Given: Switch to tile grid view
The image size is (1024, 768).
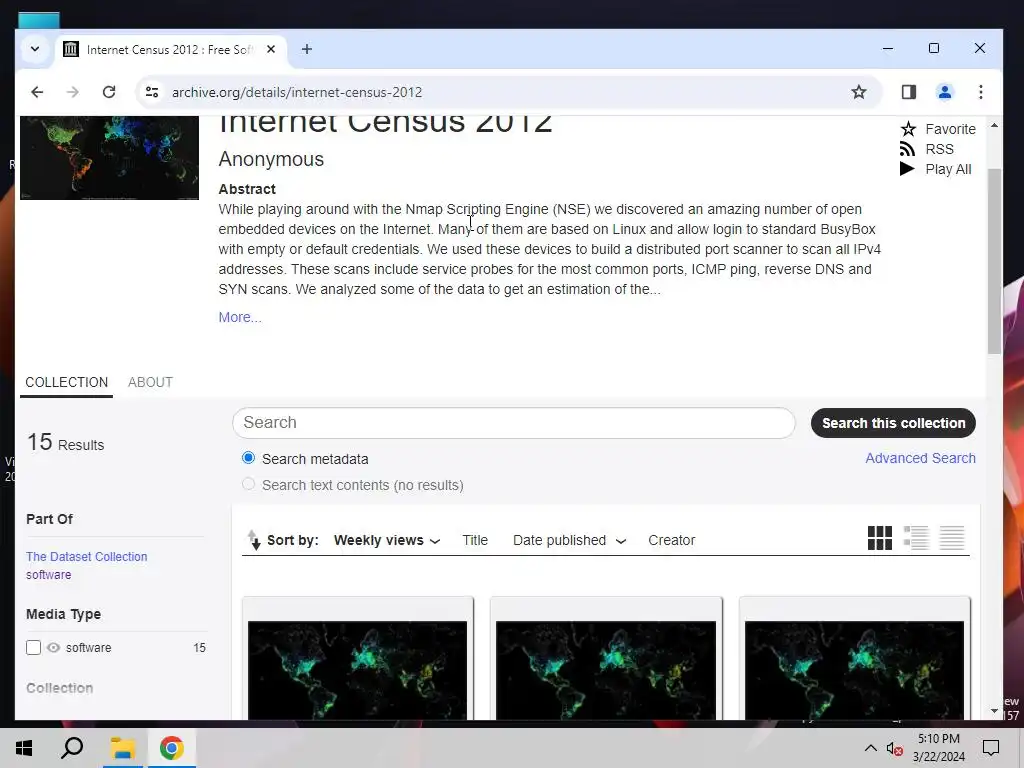Looking at the screenshot, I should pyautogui.click(x=880, y=538).
